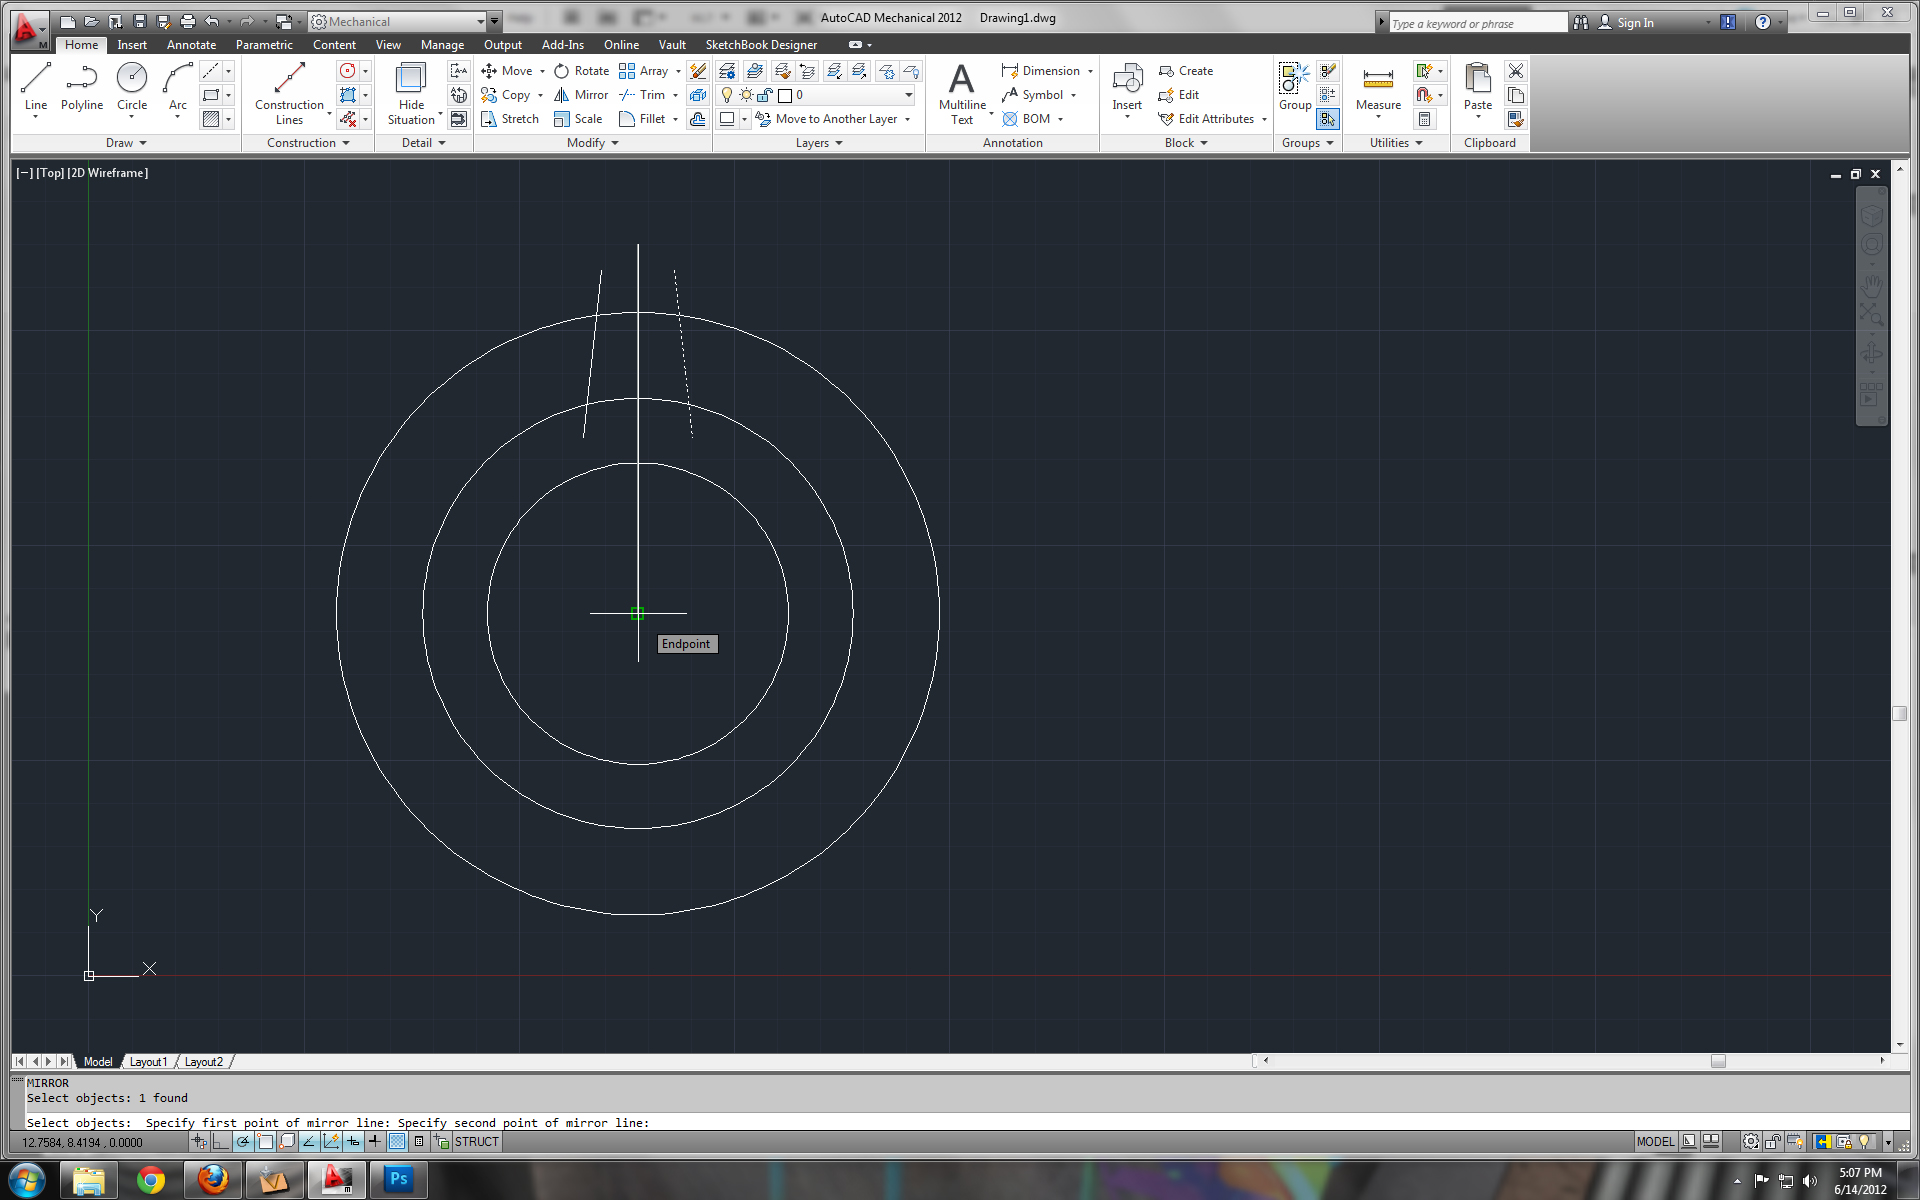
Task: Click the vertical scrollbar thumb at right
Action: 1900,713
